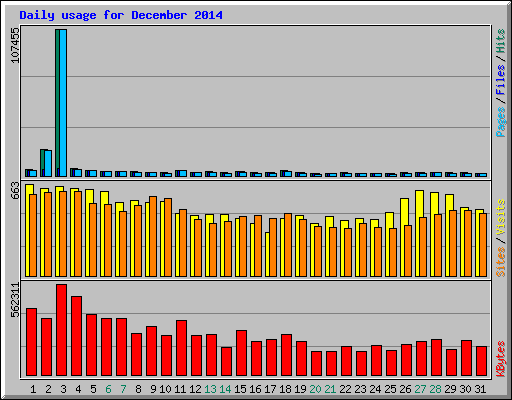The image size is (512, 400).
Task: Click the red KBytes bar for day 1
Action: pyautogui.click(x=31, y=342)
